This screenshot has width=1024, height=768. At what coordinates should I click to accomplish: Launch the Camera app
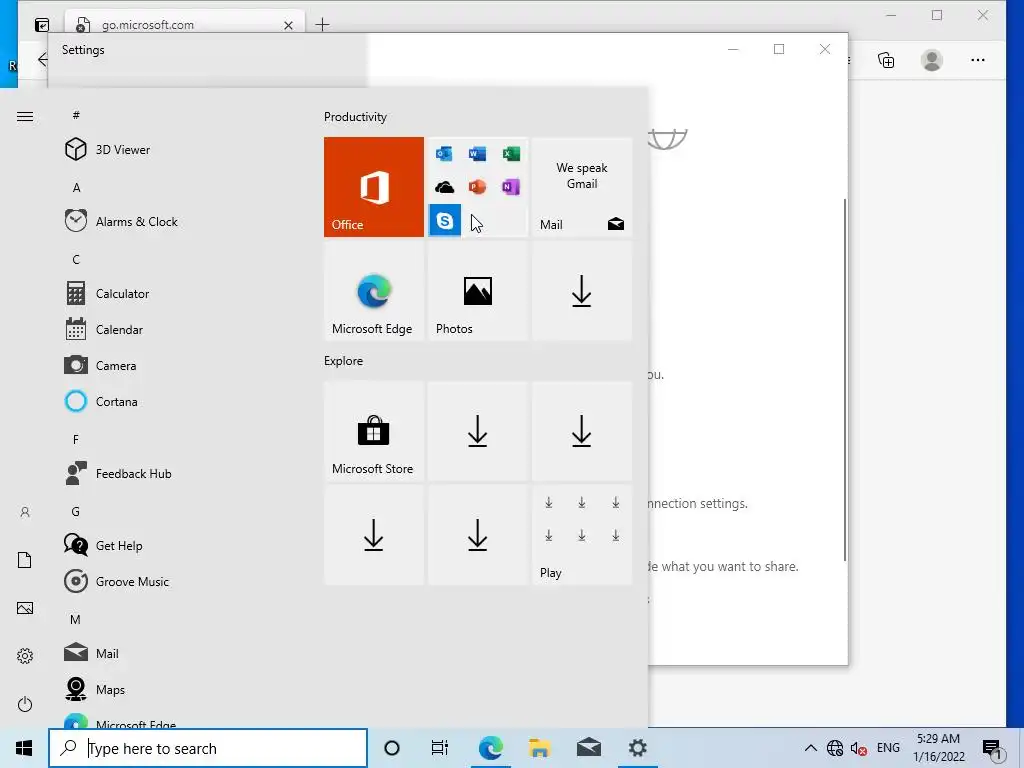point(178,365)
